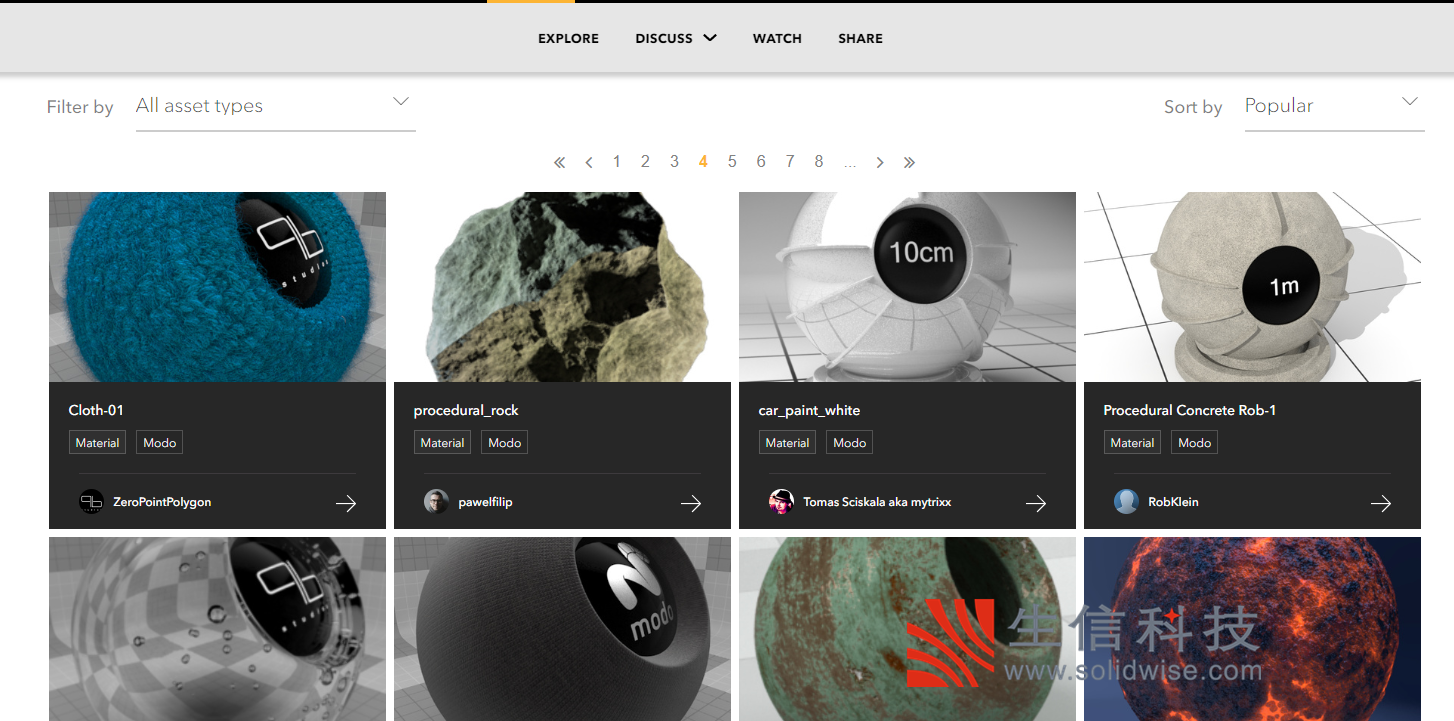Click Modo tag on car_paint_white
Image resolution: width=1454 pixels, height=721 pixels.
point(849,443)
